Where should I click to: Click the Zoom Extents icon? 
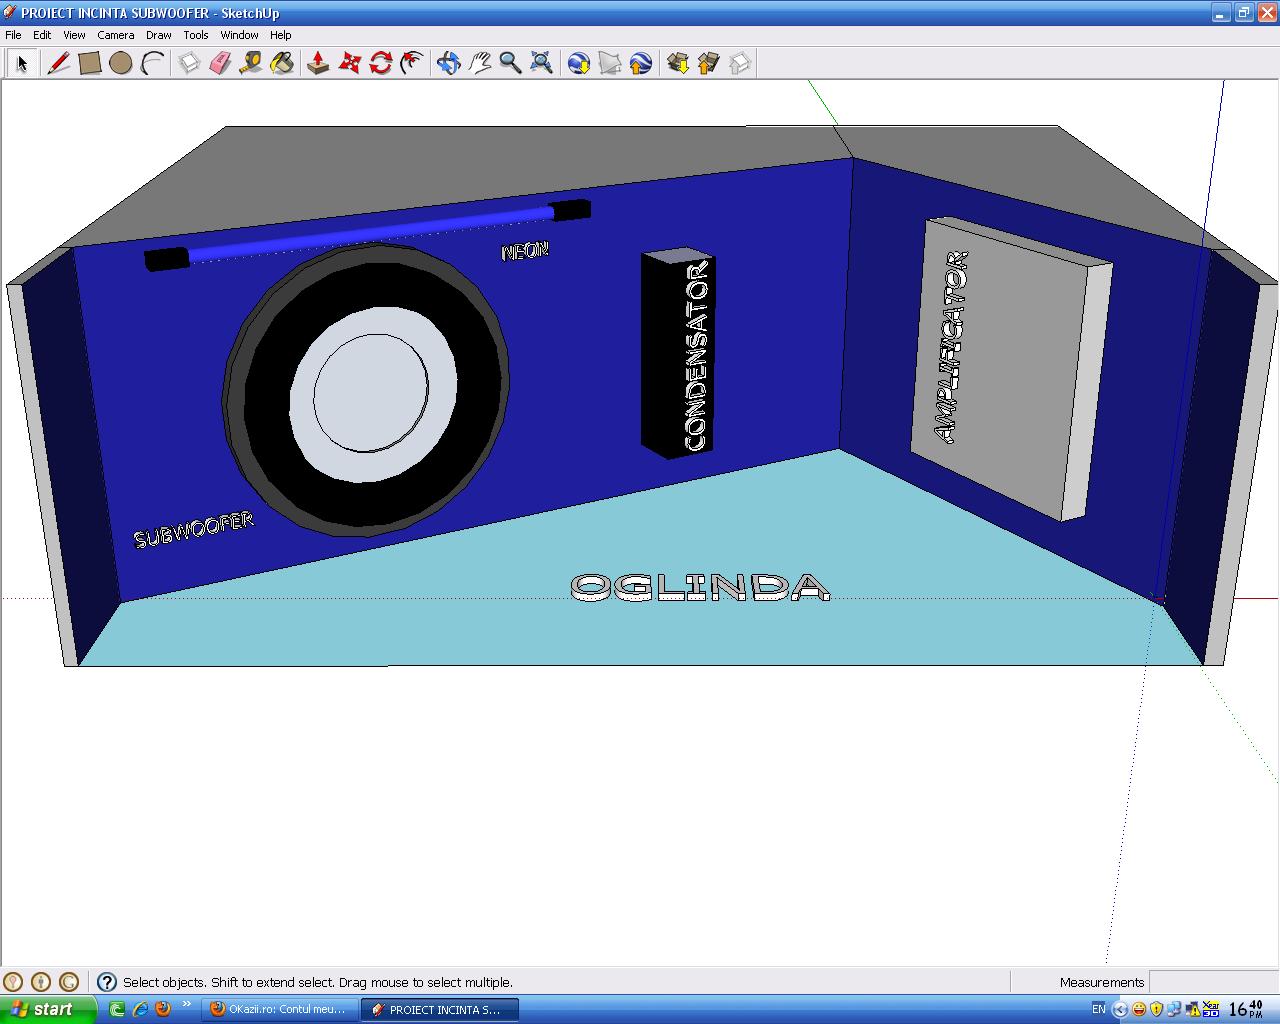click(541, 63)
